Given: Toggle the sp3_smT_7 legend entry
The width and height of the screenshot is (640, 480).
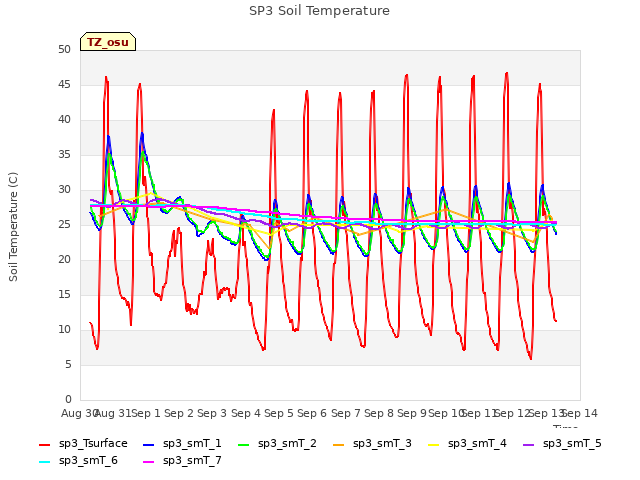Looking at the screenshot, I should (x=182, y=461).
